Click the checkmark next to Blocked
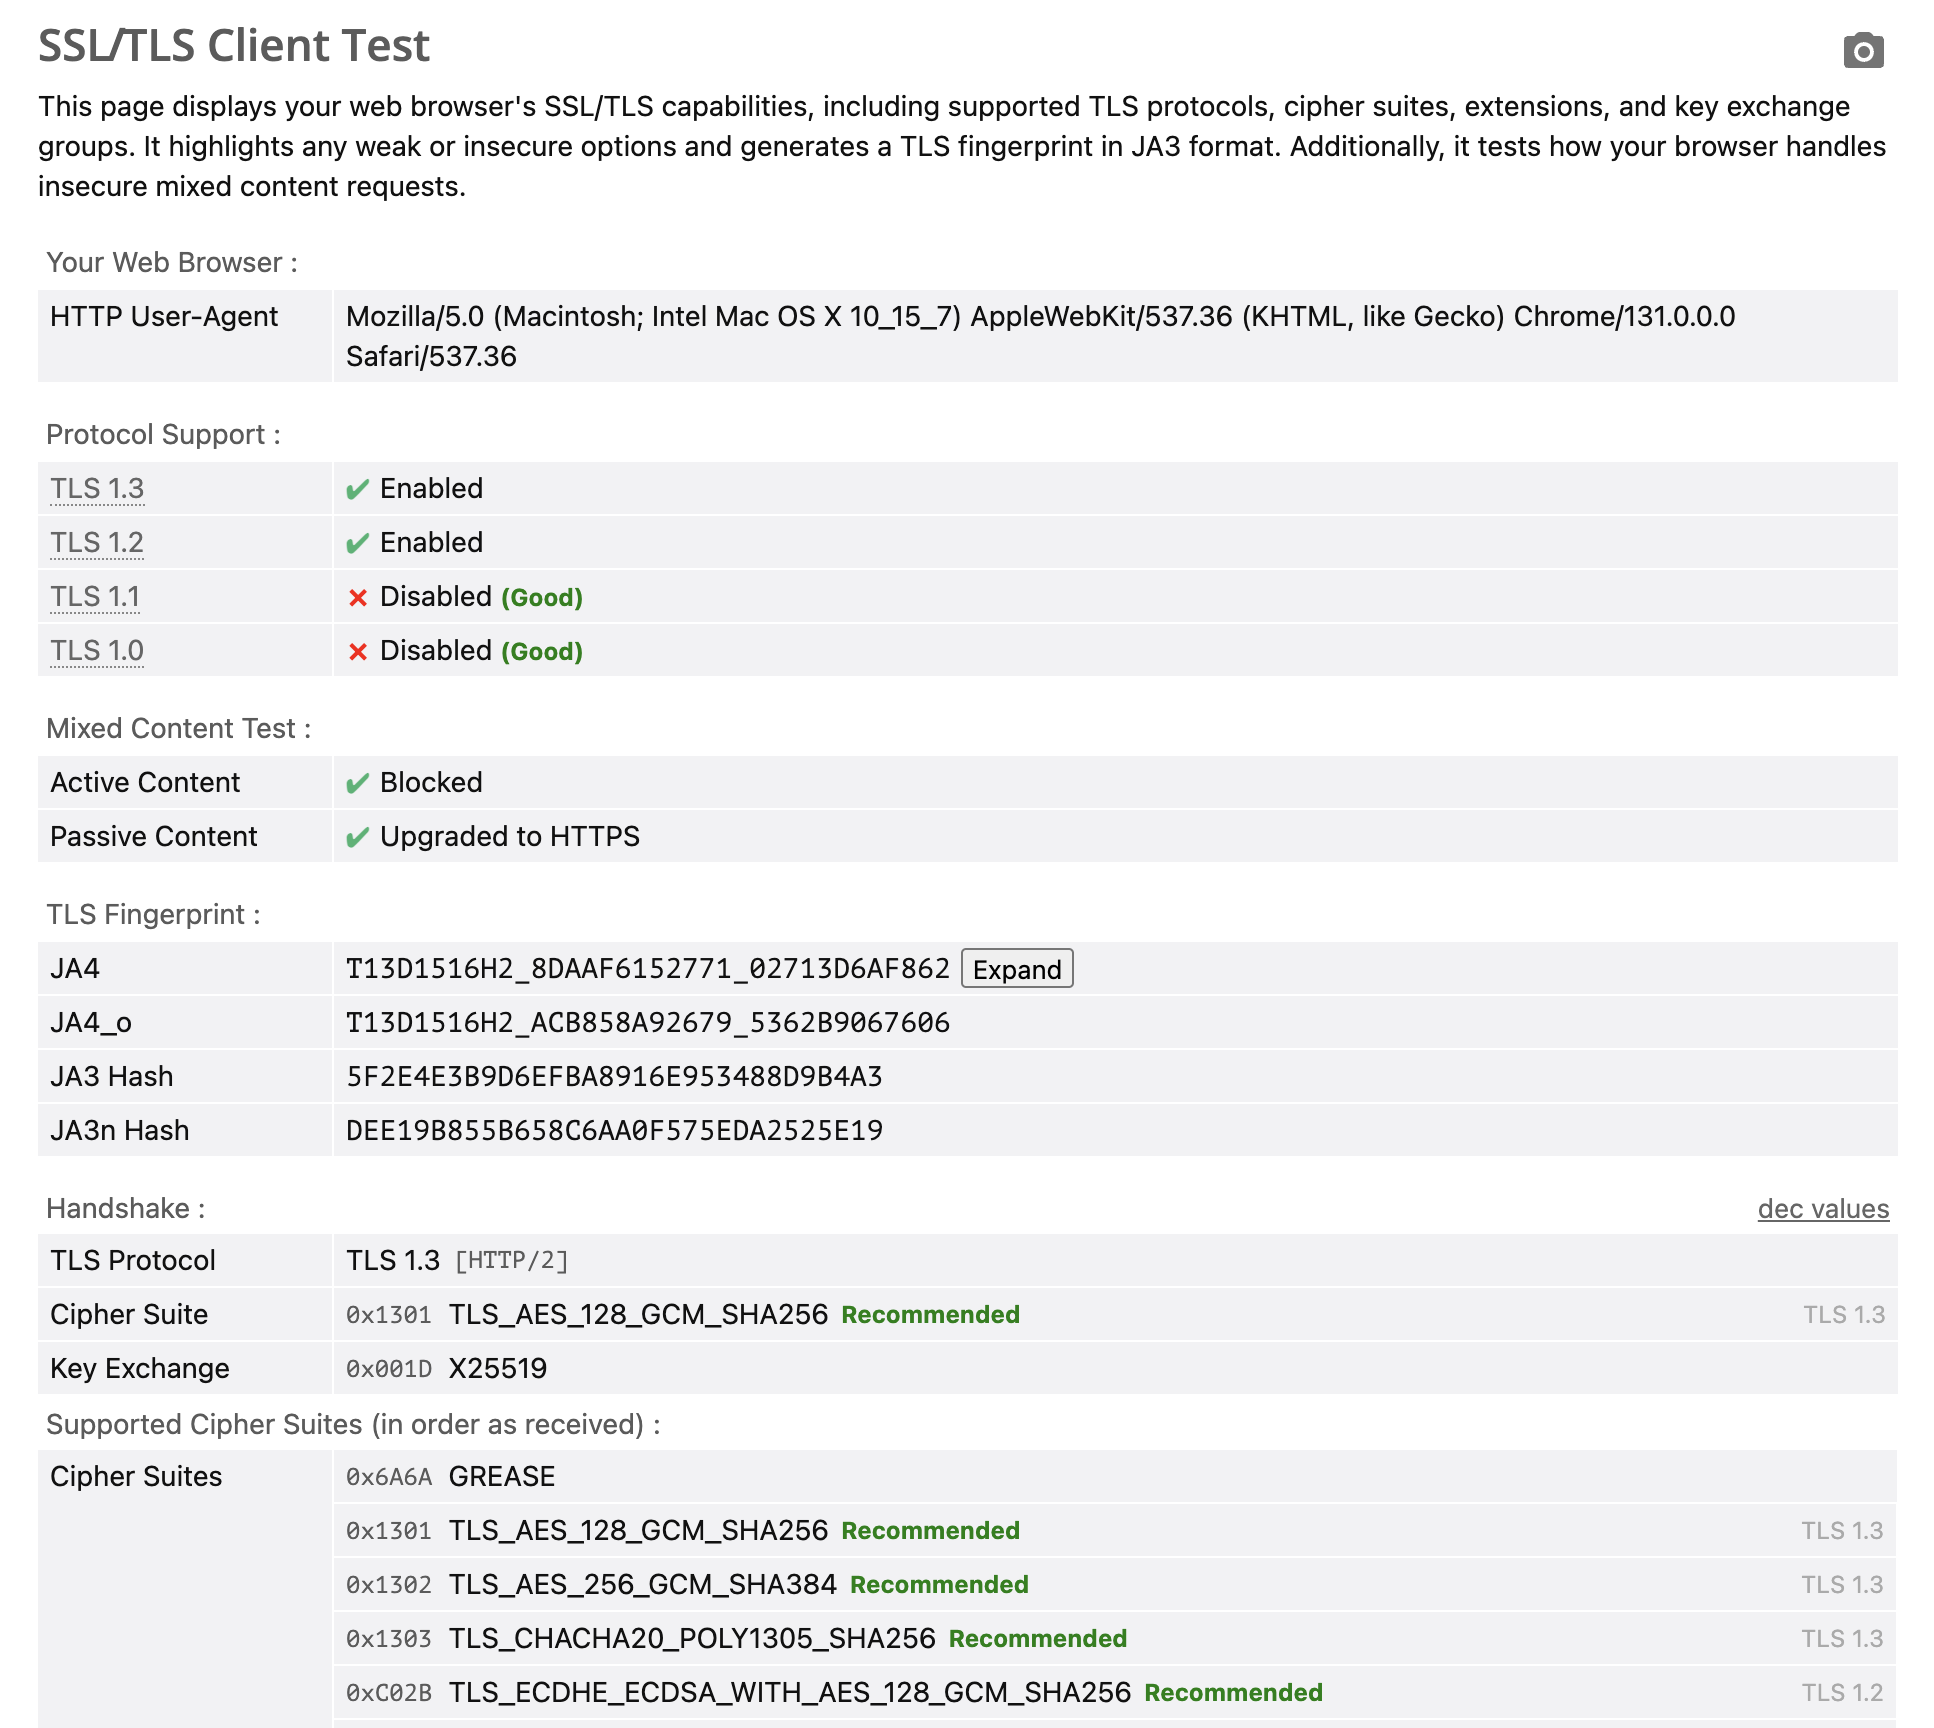This screenshot has width=1934, height=1728. tap(357, 783)
